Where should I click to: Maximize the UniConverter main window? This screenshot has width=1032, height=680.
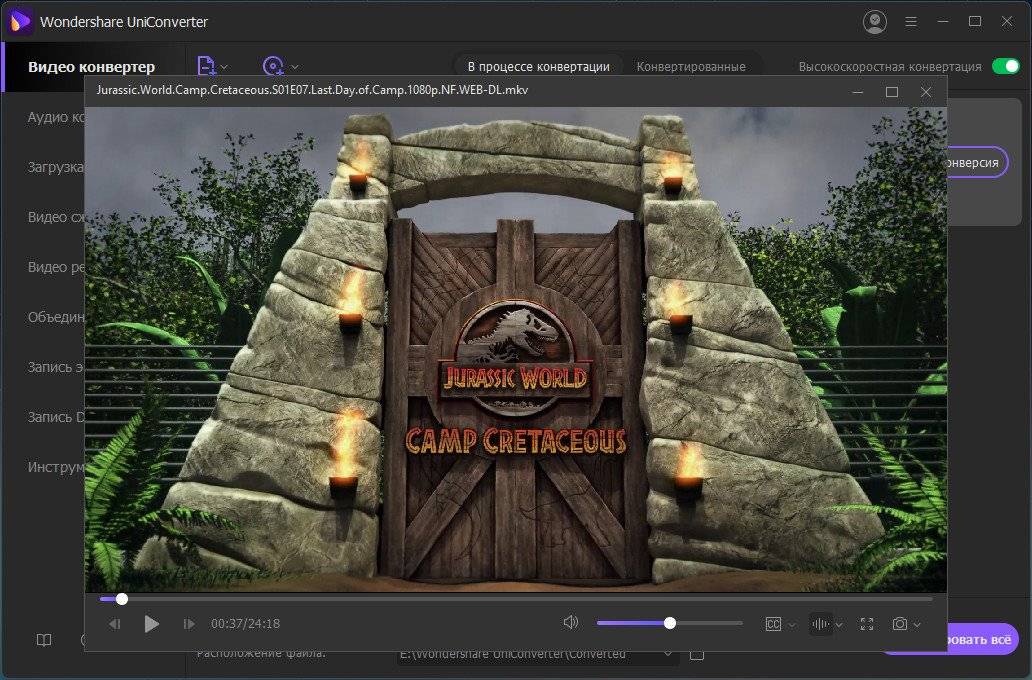975,22
